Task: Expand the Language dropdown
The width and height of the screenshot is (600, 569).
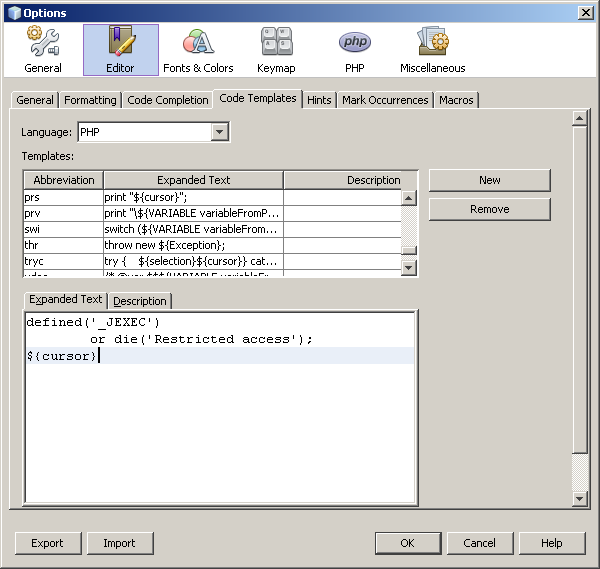Action: [220, 132]
